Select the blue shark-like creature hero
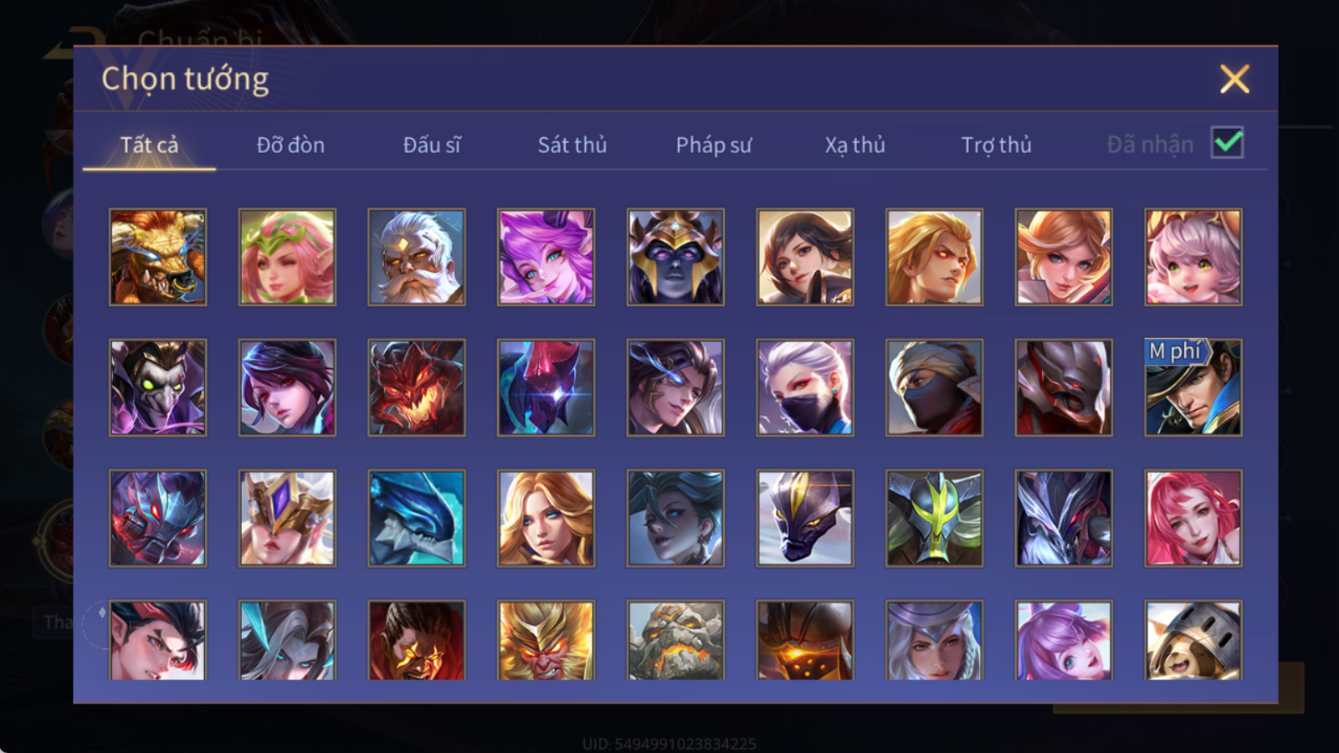 416,518
